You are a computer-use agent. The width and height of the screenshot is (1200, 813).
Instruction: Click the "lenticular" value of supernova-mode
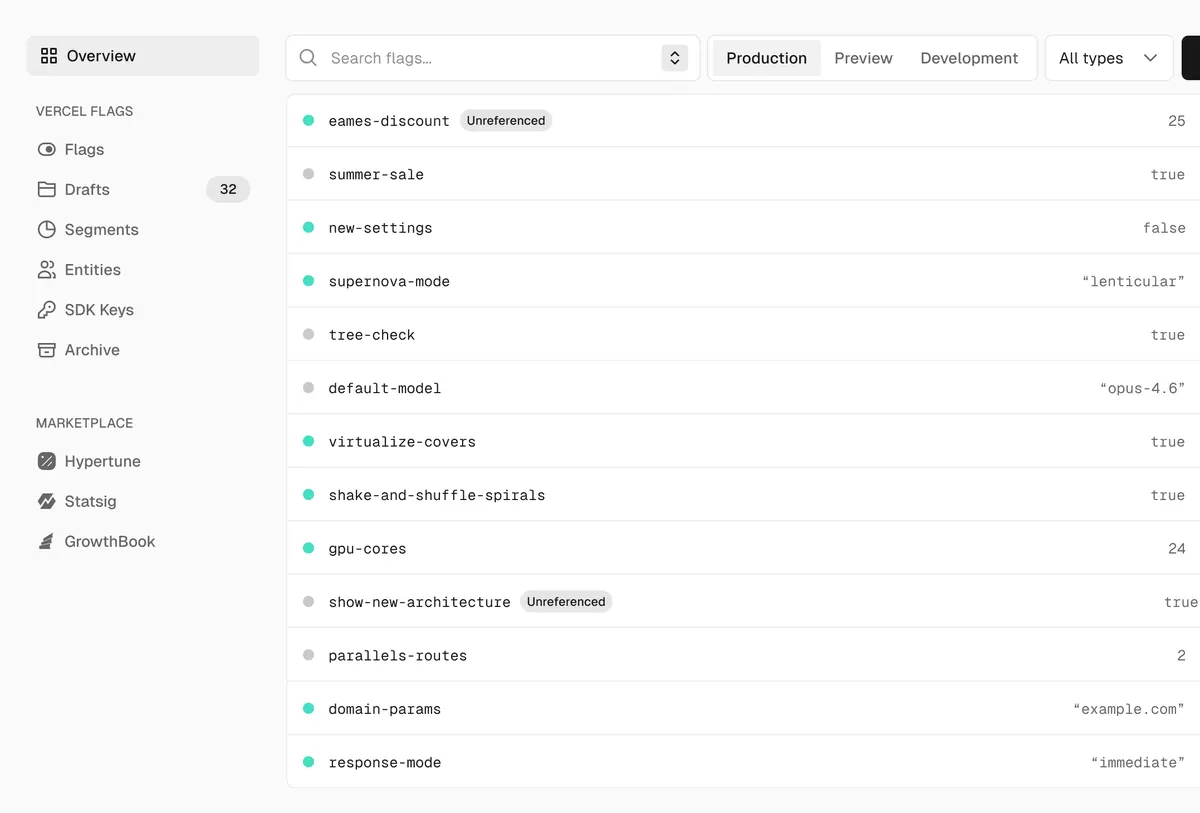(1133, 281)
